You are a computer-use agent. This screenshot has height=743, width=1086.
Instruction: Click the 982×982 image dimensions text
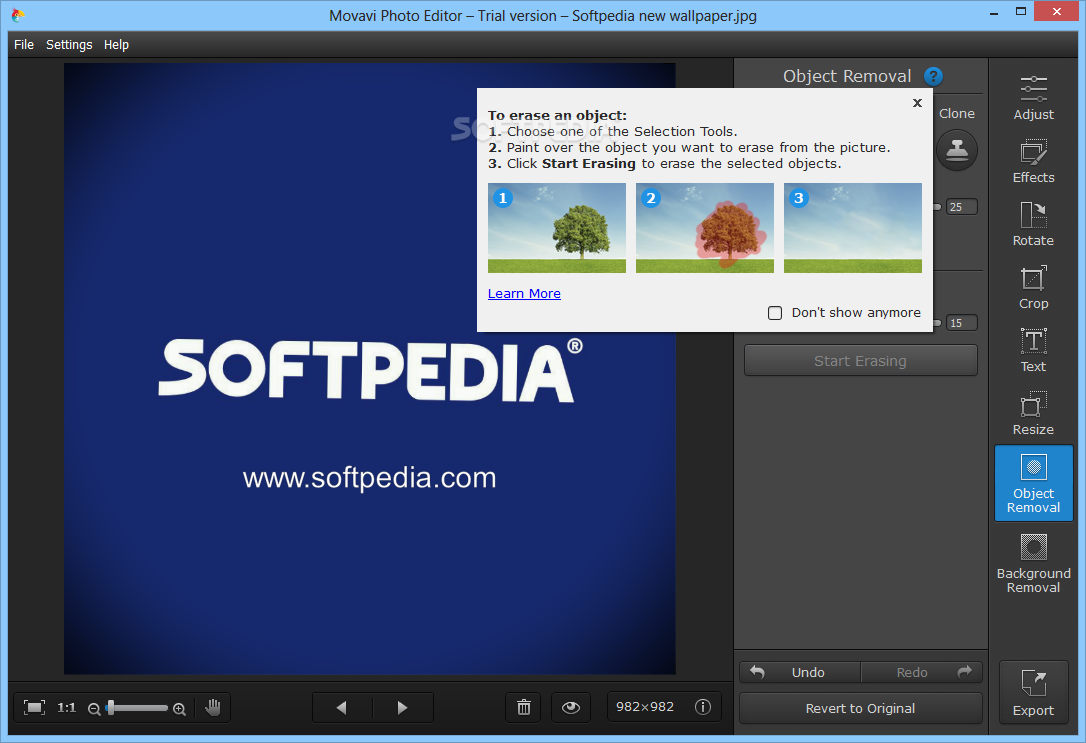[x=645, y=706]
